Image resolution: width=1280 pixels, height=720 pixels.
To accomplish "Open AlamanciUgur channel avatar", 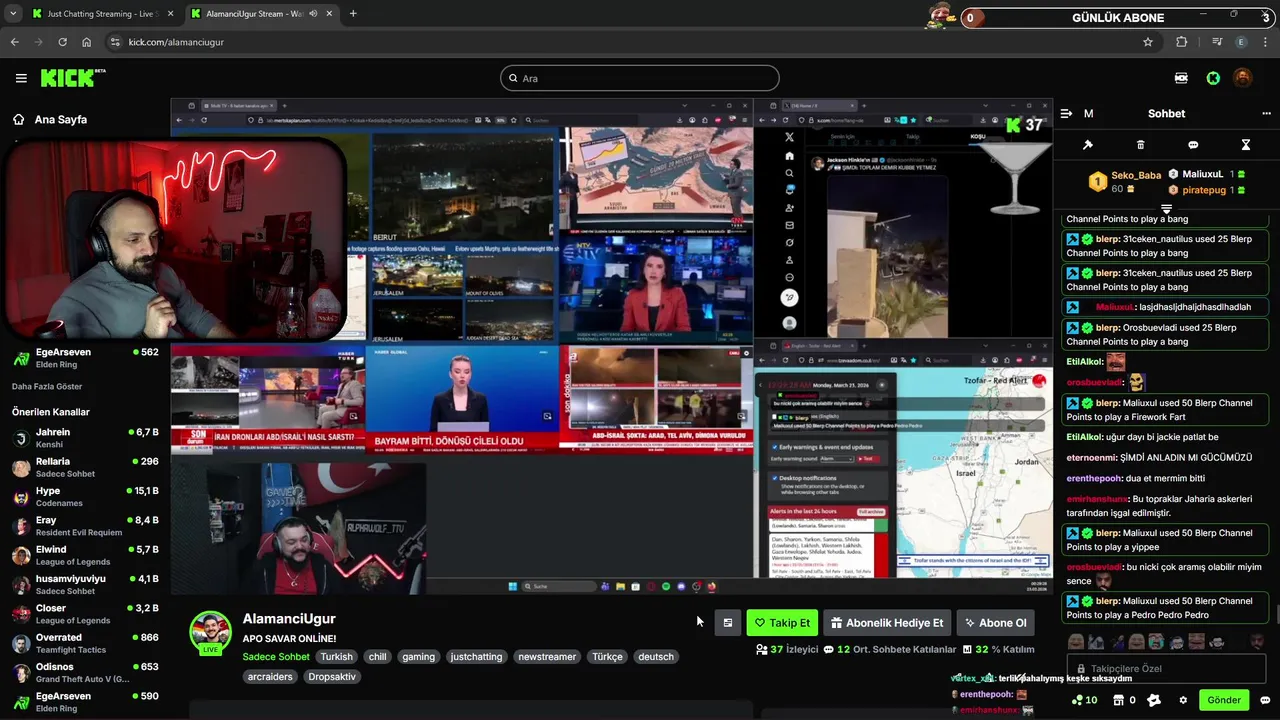I will pyautogui.click(x=210, y=631).
